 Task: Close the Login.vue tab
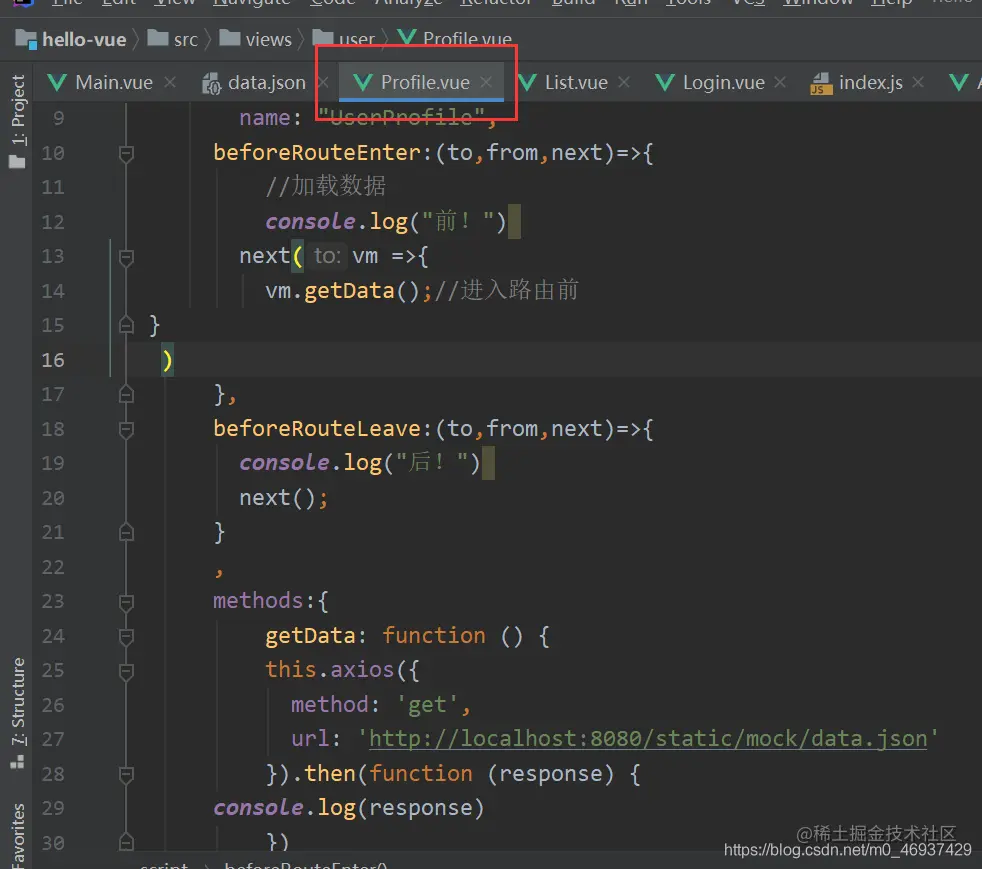(780, 82)
